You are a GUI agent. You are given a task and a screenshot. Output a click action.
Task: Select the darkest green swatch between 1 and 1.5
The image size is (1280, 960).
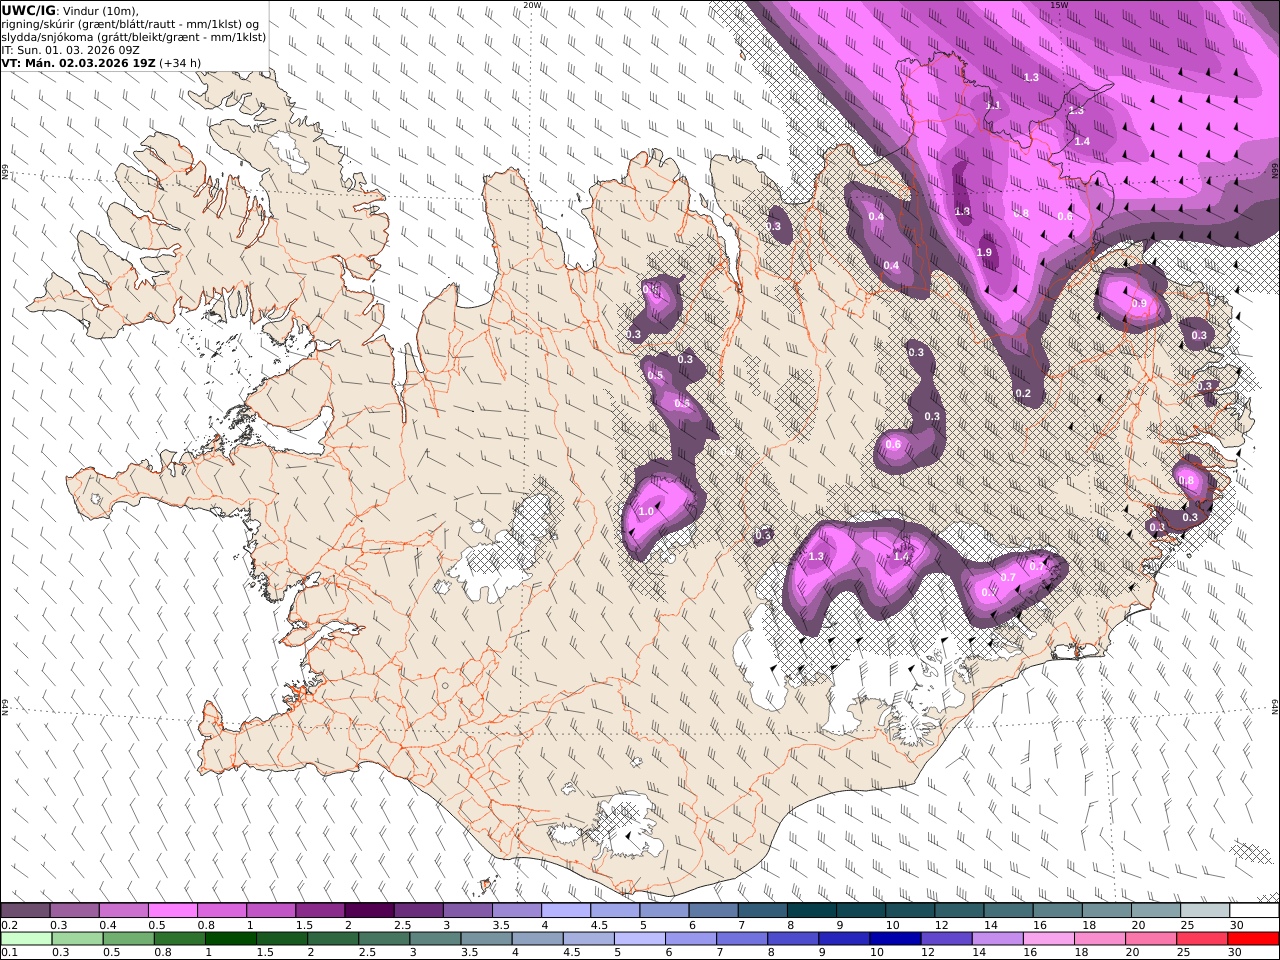pos(230,939)
